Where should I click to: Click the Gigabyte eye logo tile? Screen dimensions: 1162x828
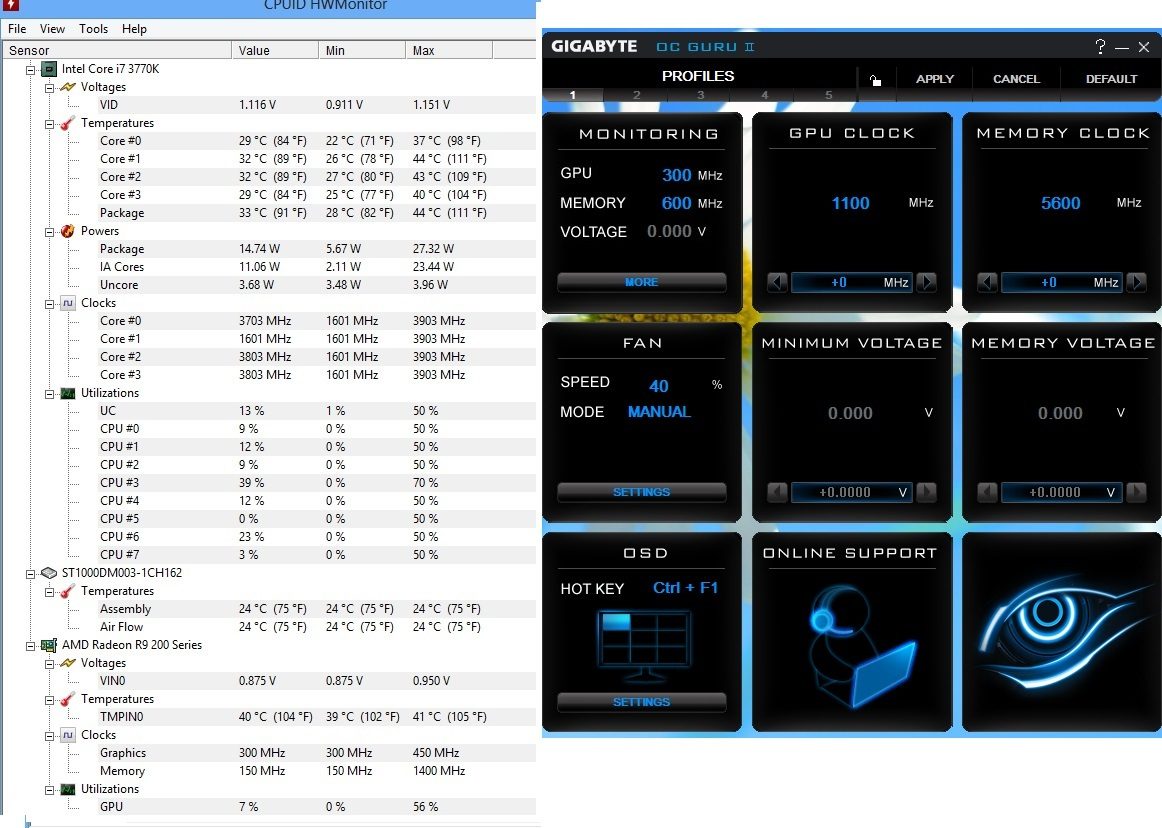(x=1063, y=630)
